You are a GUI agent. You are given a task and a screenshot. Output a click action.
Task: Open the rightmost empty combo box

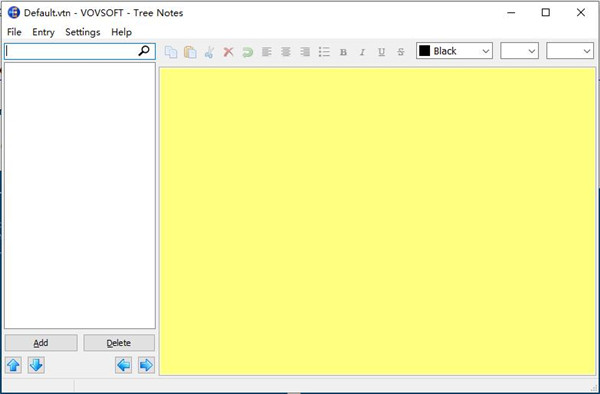[x=570, y=51]
